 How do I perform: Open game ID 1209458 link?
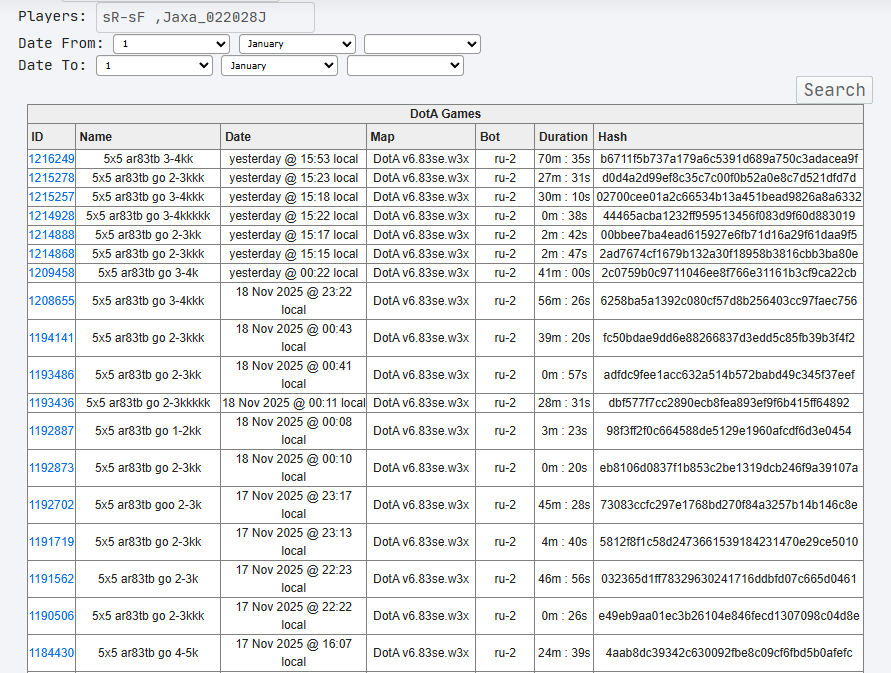[x=52, y=273]
